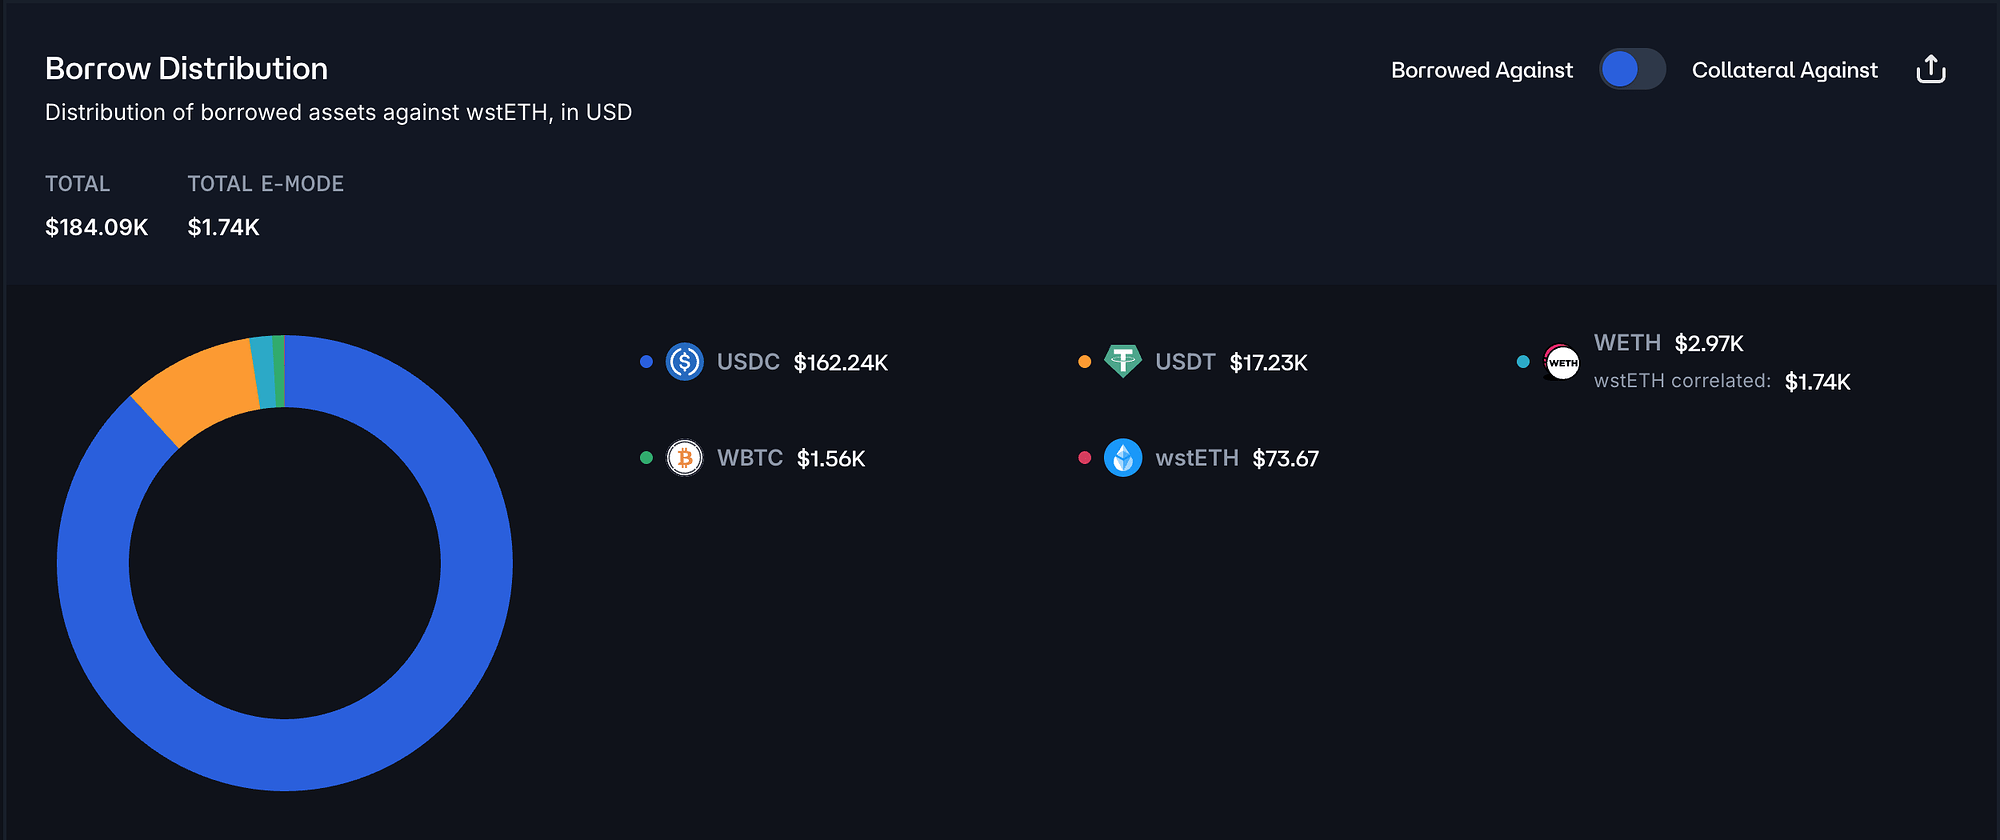Click the WETH token icon
Screen dimensions: 2000x840
coord(1562,362)
